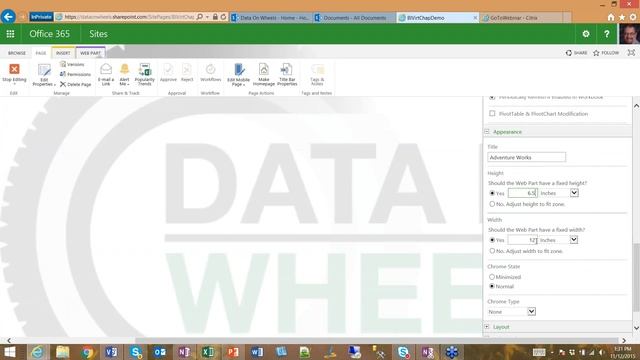Open the Office 365 help question mark
The image size is (640, 360).
coord(607,34)
